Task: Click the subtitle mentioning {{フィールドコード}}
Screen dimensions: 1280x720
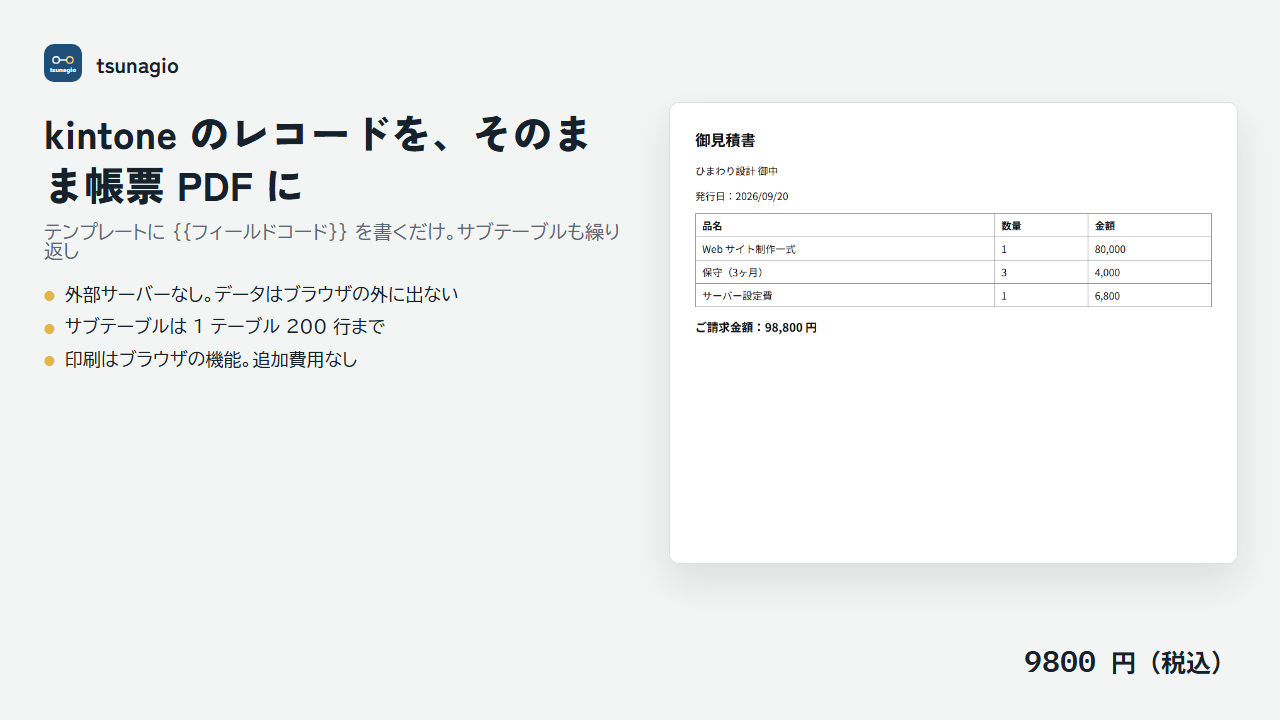Action: coord(333,241)
